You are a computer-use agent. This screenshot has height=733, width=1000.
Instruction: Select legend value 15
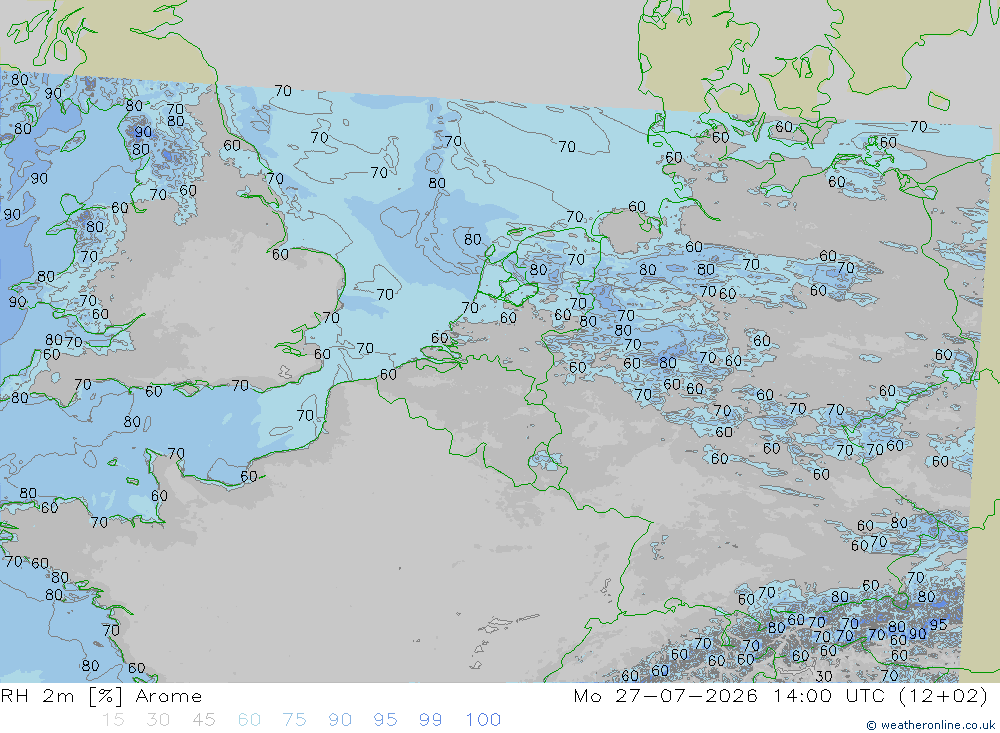point(113,720)
